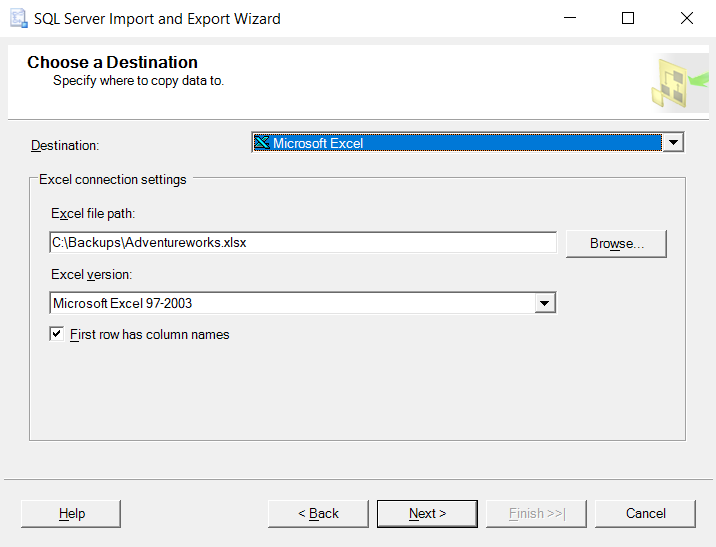The width and height of the screenshot is (716, 547).
Task: Click the First row has column names text
Action: coord(149,334)
